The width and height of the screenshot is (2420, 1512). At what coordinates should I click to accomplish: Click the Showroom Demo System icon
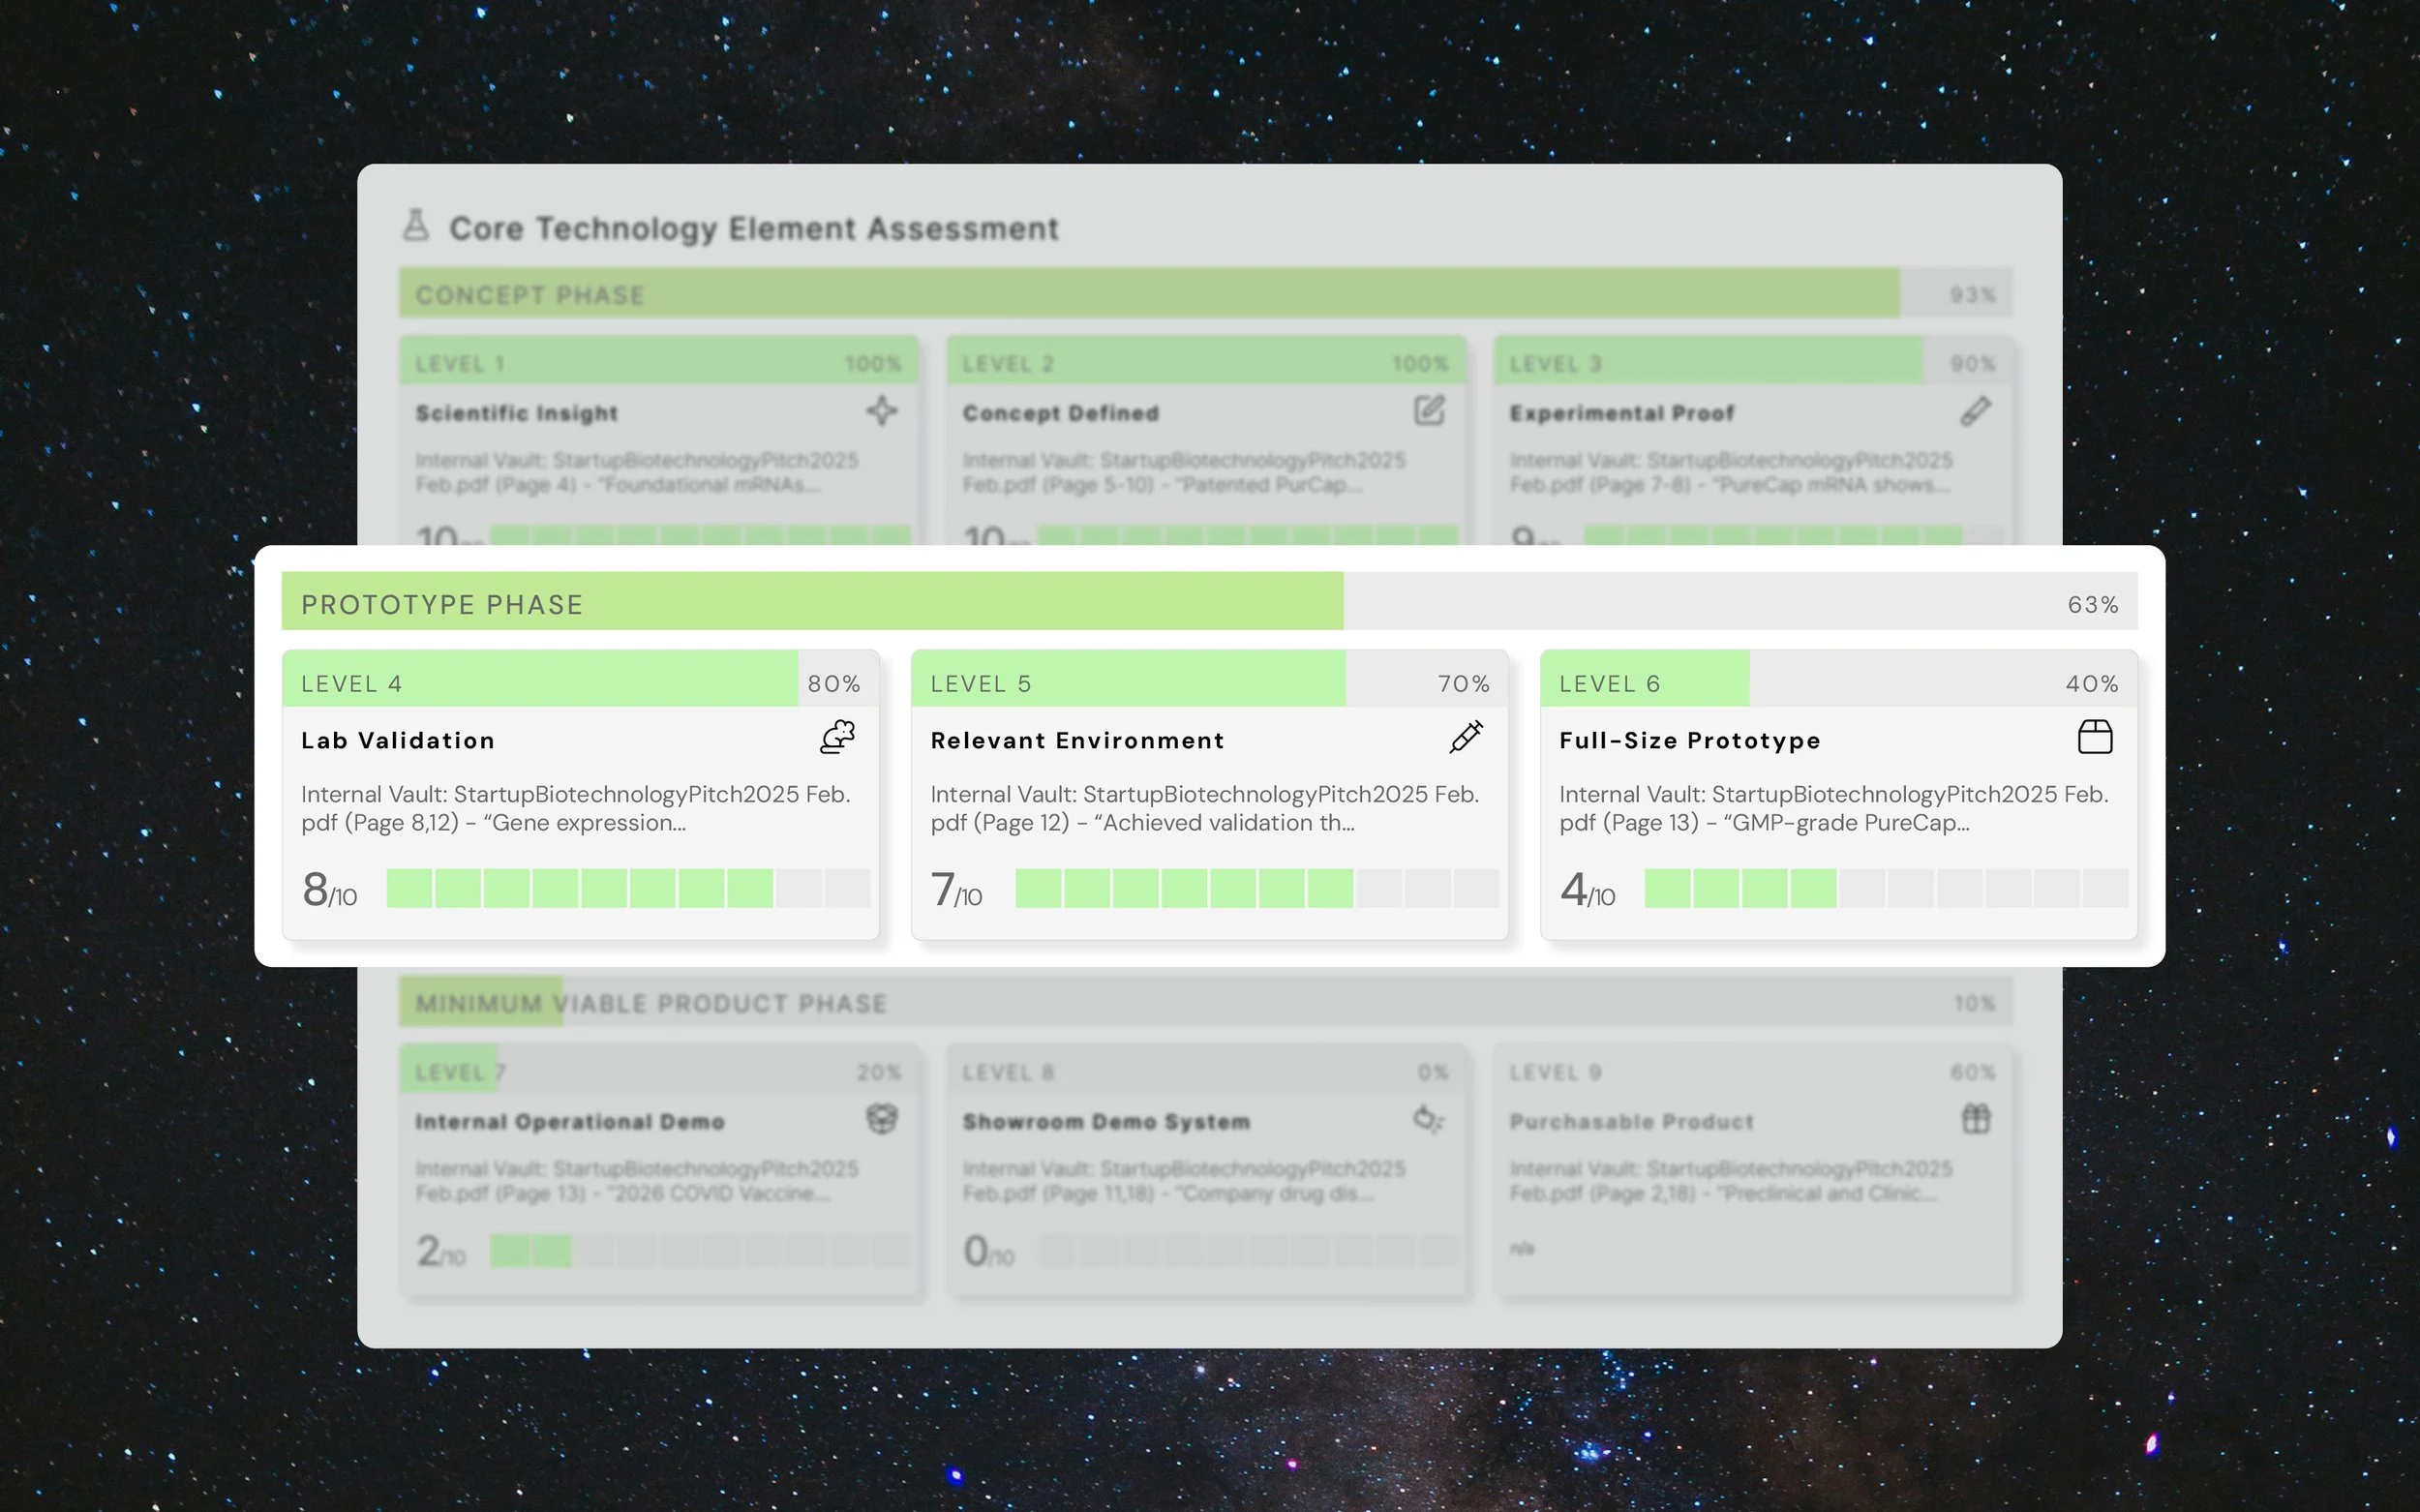[x=1429, y=1118]
